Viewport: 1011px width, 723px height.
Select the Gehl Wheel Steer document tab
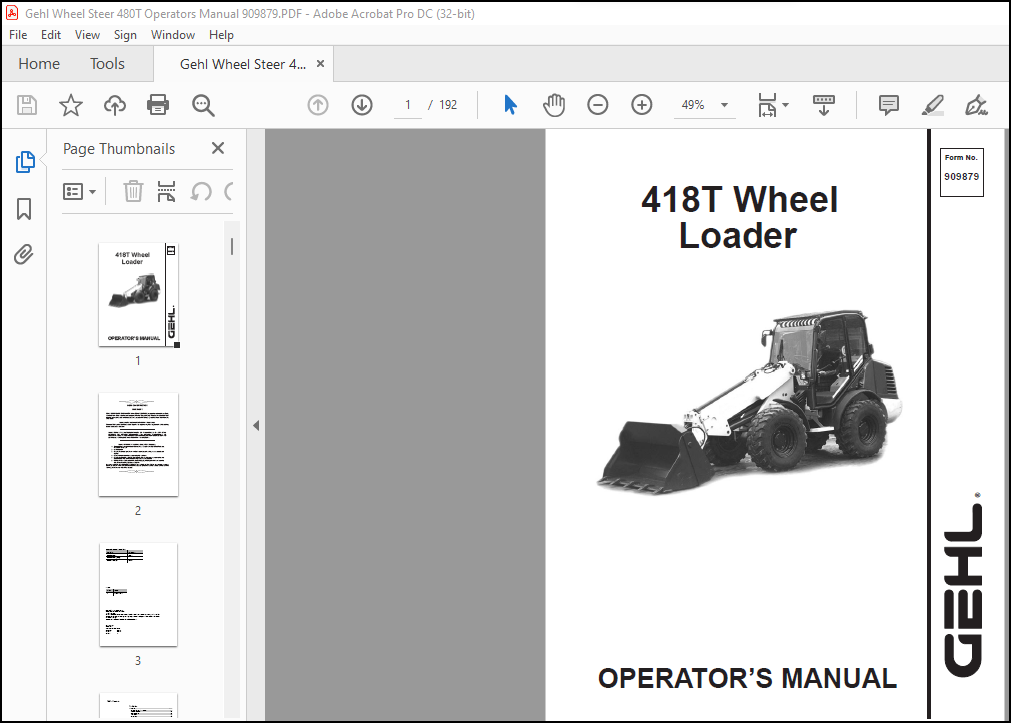tap(243, 64)
